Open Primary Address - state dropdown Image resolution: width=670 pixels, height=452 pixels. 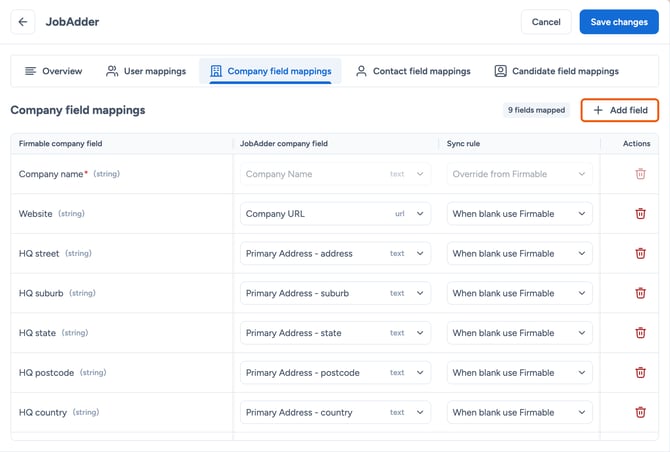335,333
